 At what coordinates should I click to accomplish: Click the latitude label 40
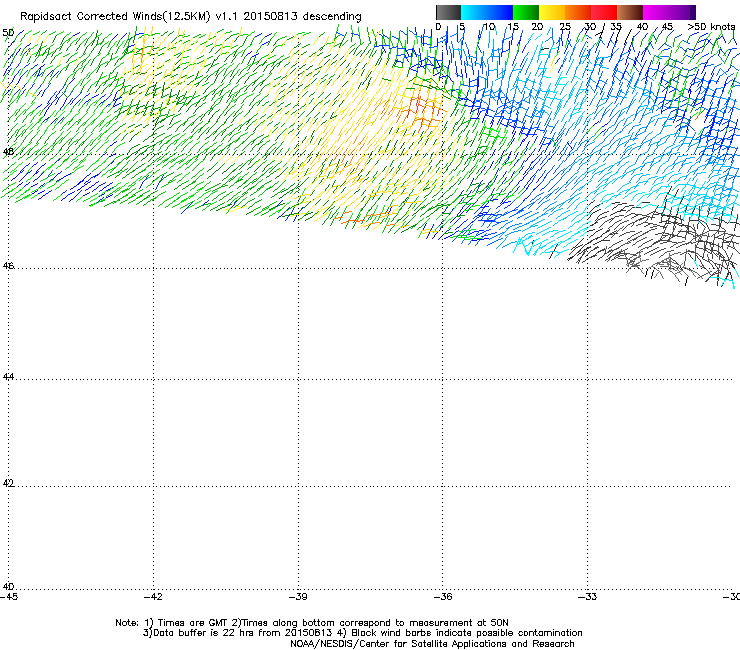coord(8,586)
